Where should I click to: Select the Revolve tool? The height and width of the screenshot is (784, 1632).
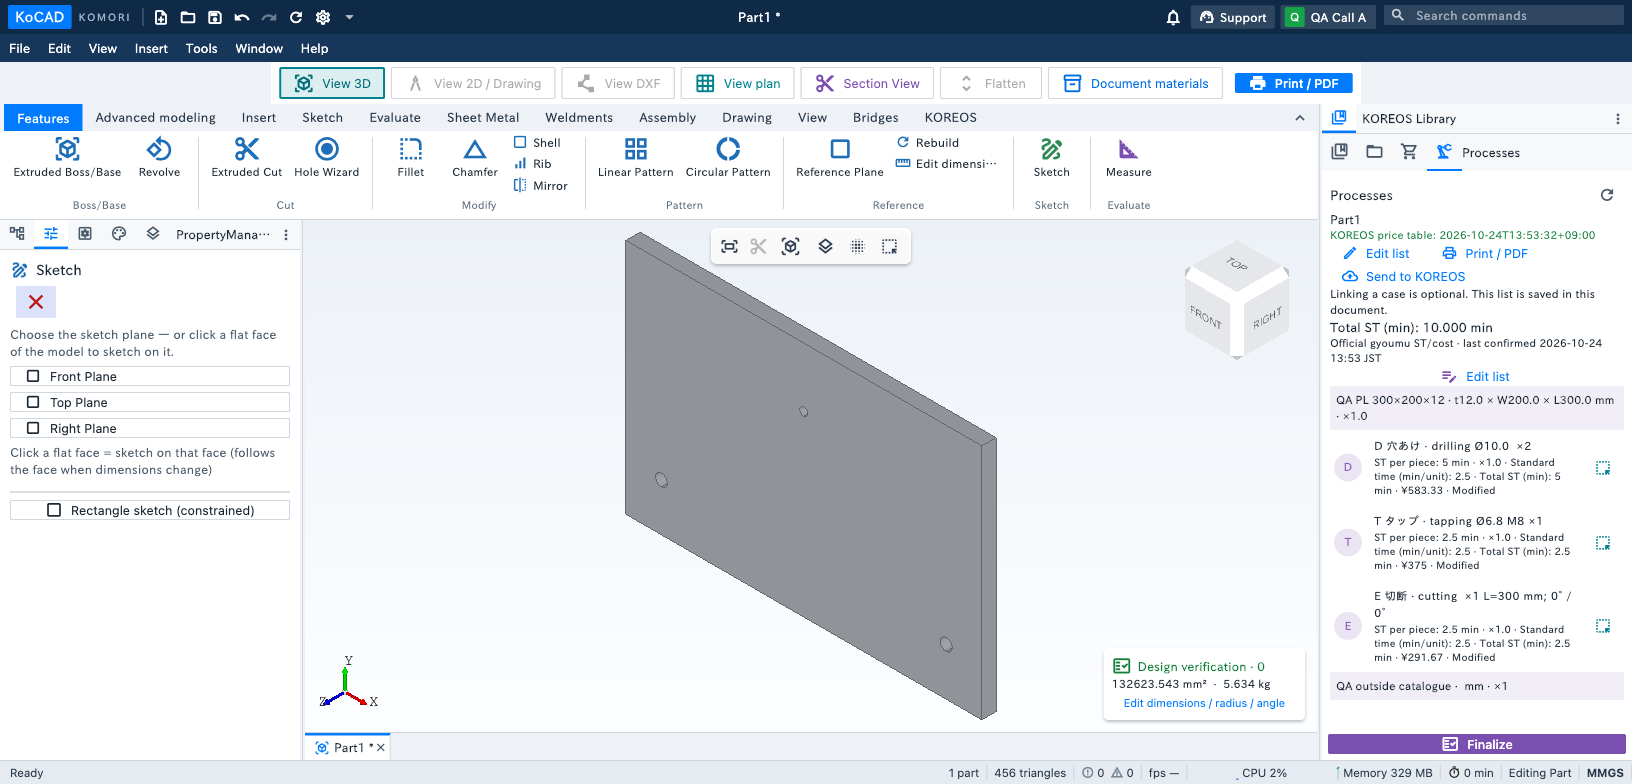(x=159, y=158)
